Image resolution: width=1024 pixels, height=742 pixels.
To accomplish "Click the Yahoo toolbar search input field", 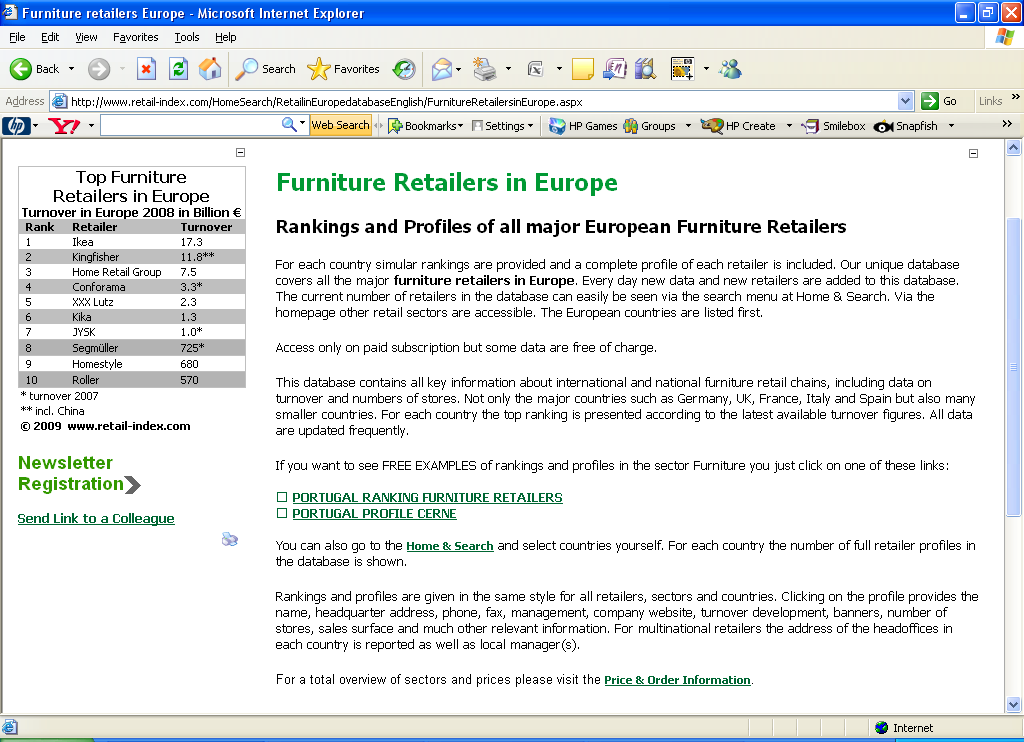I will pyautogui.click(x=190, y=126).
